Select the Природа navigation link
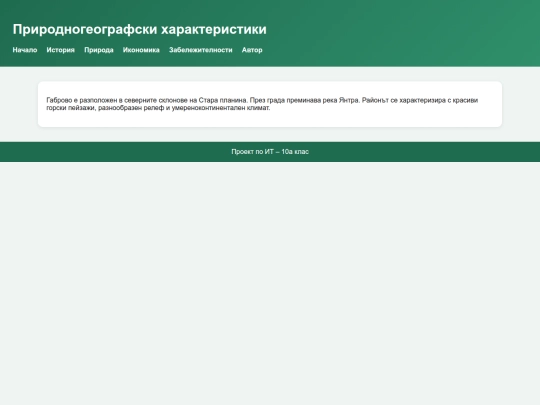The image size is (540, 405). [99, 50]
